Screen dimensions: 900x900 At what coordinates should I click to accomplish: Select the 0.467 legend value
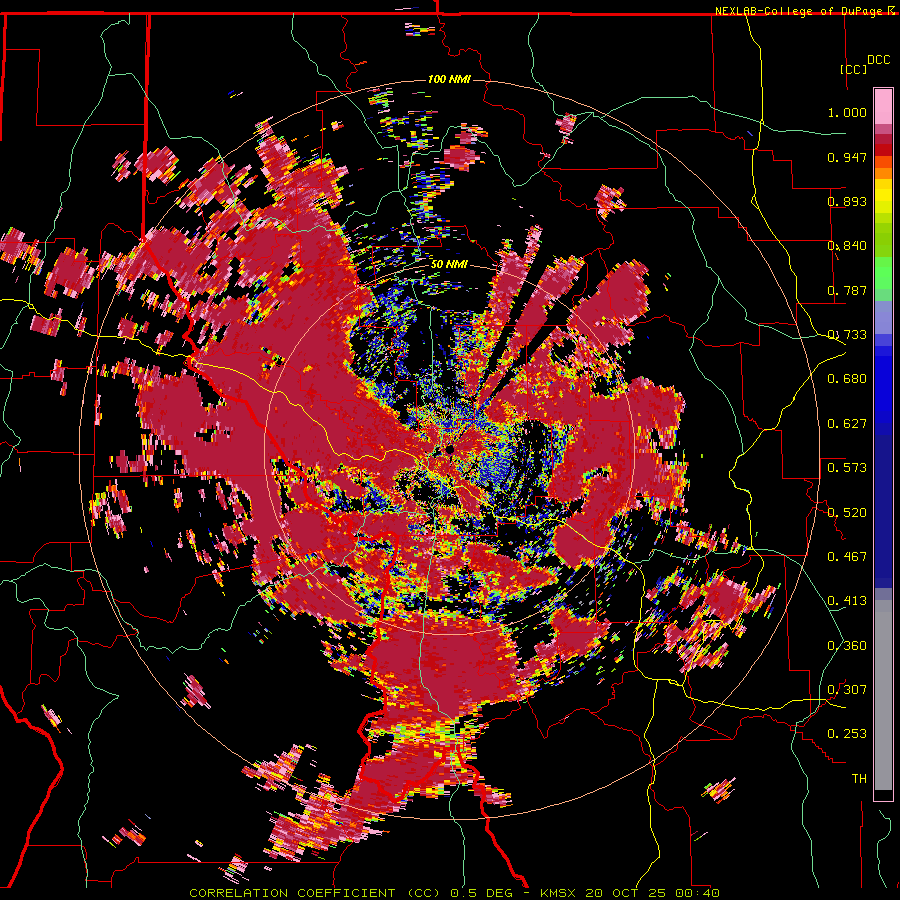[847, 557]
